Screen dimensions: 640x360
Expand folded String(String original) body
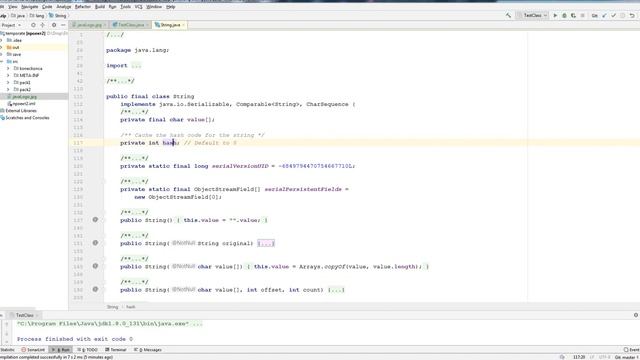(266, 243)
